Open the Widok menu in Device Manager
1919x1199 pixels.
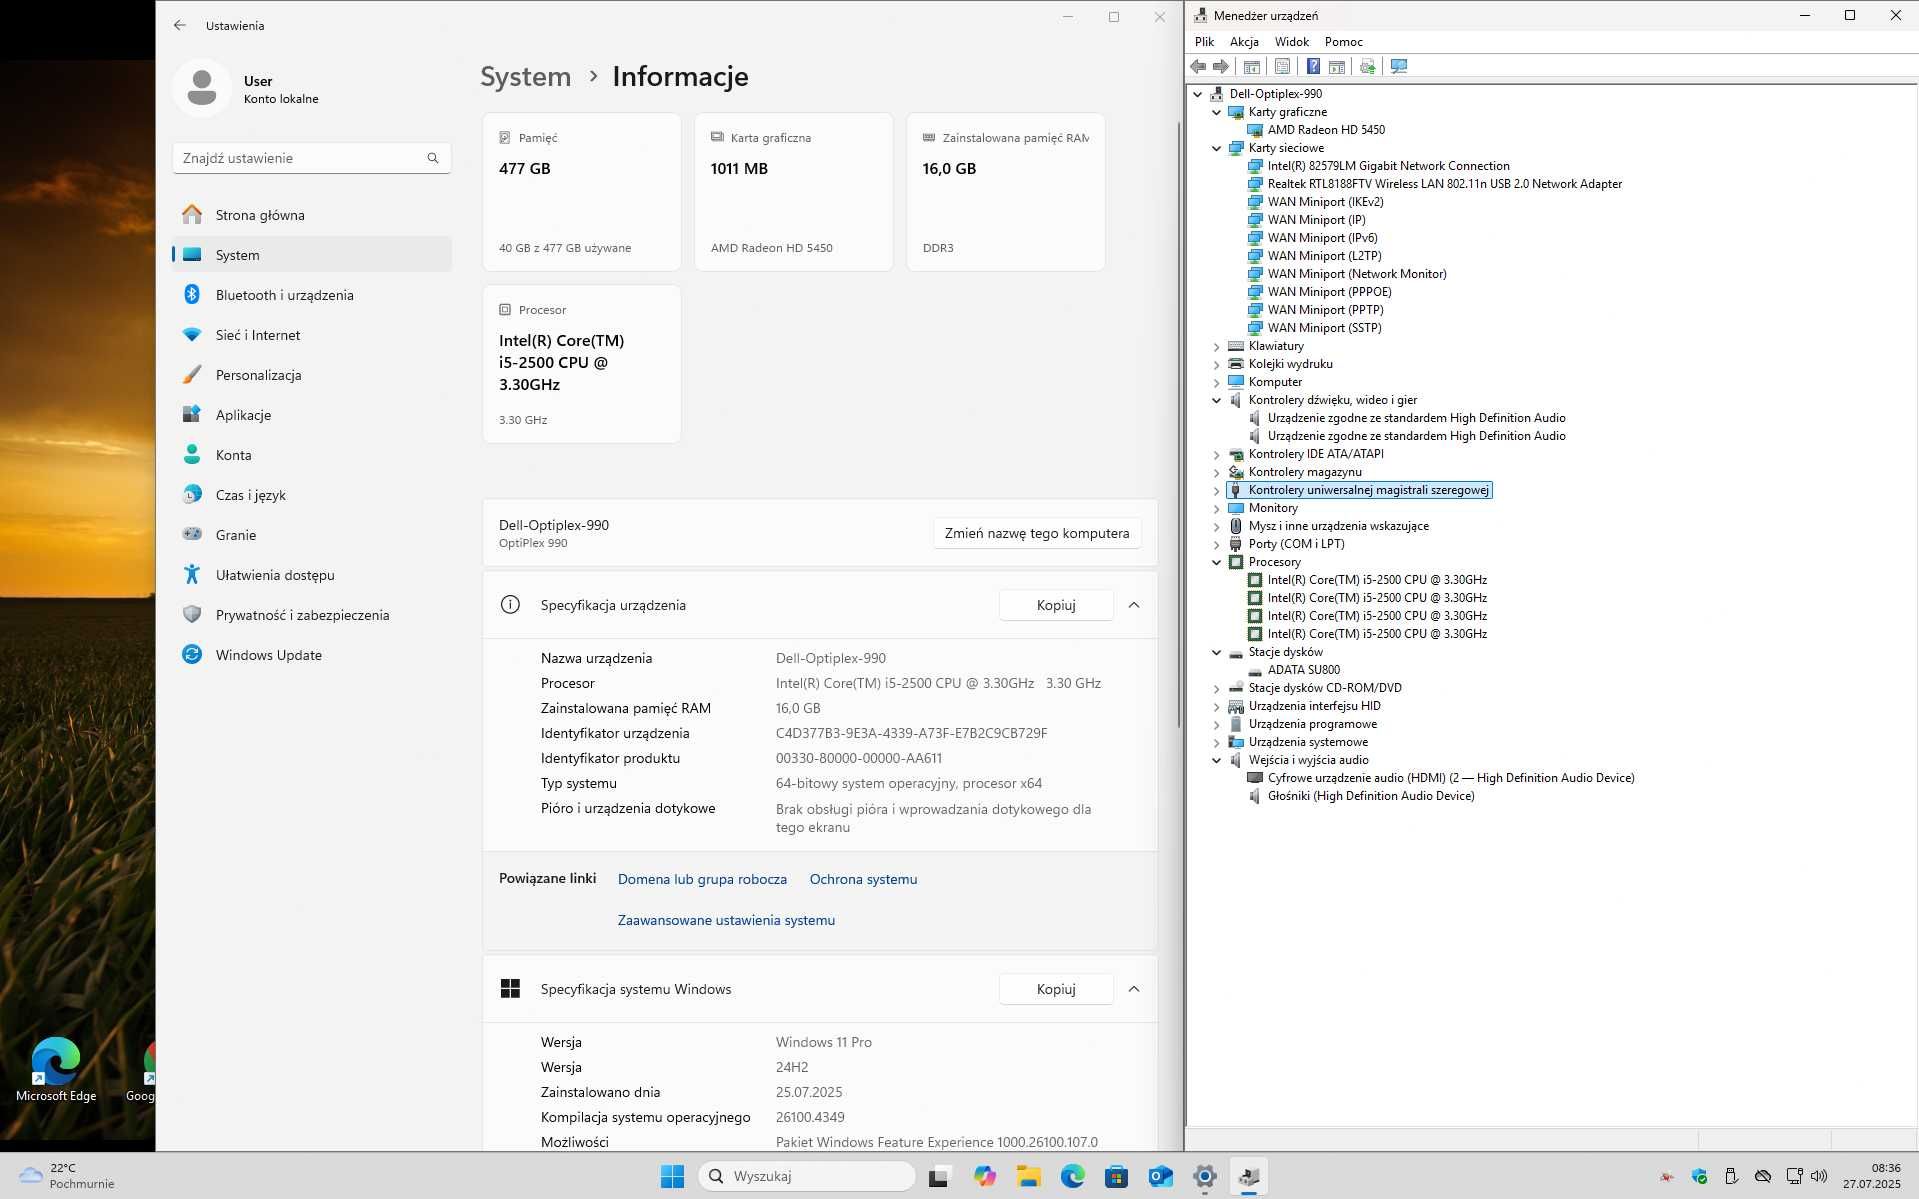click(1292, 42)
